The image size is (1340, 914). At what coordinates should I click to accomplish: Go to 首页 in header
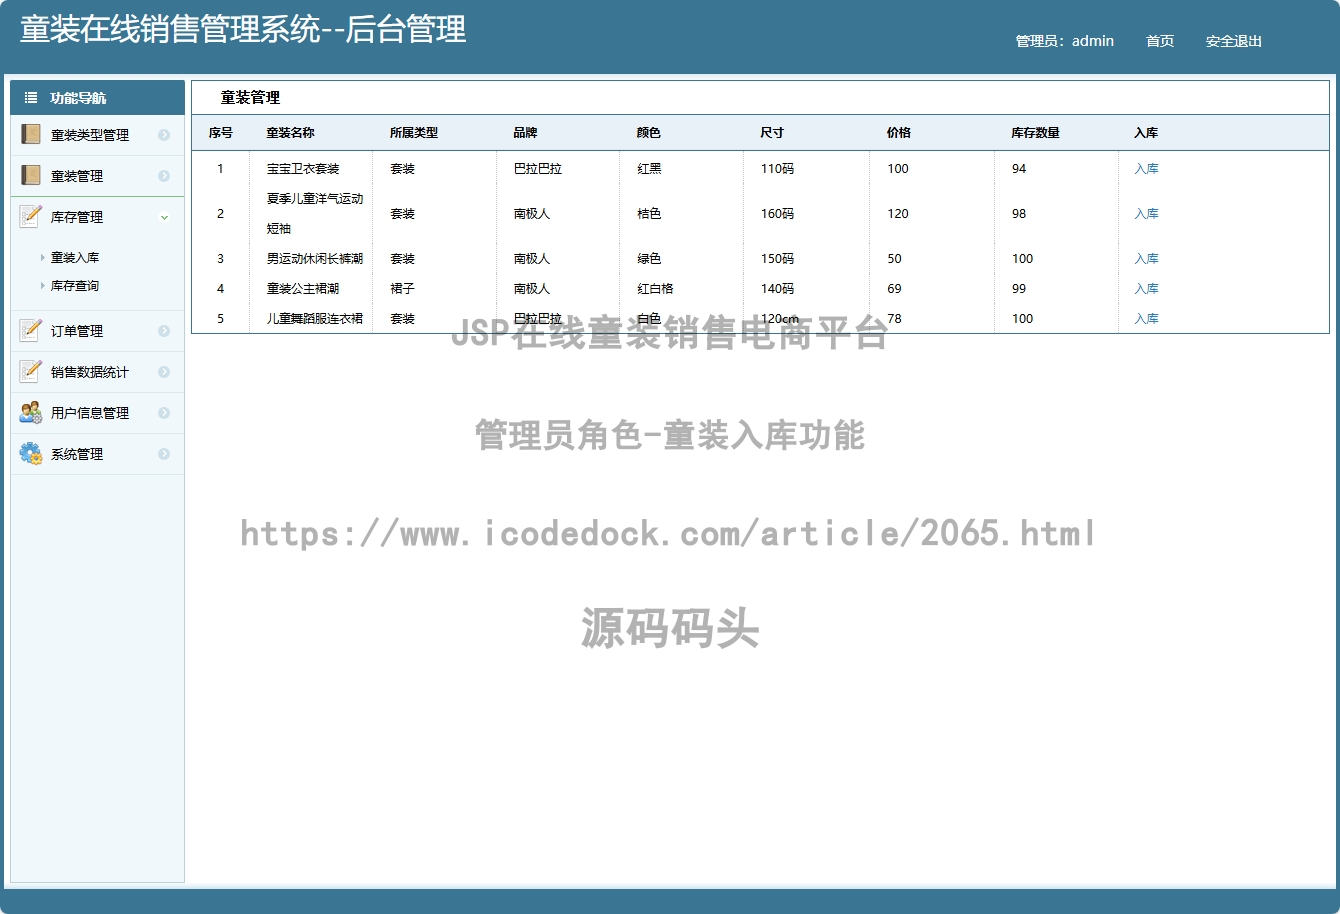coord(1160,41)
